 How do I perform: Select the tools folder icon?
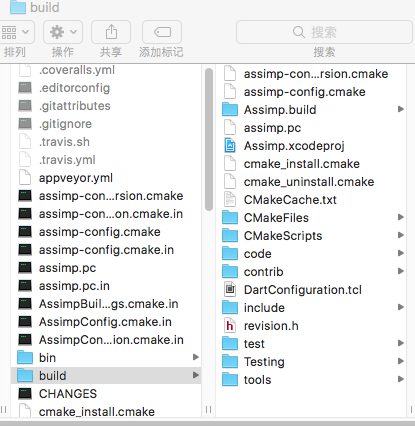click(230, 379)
